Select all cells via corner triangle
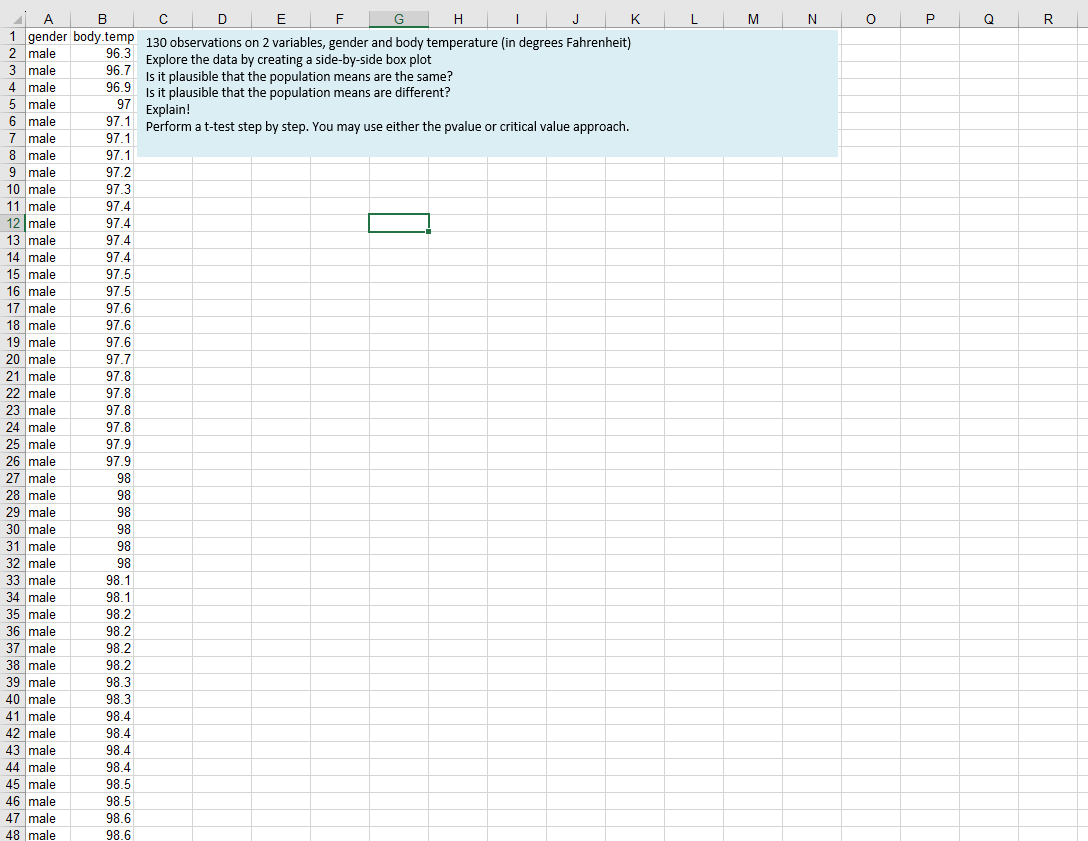The height and width of the screenshot is (841, 1088). pyautogui.click(x=19, y=19)
